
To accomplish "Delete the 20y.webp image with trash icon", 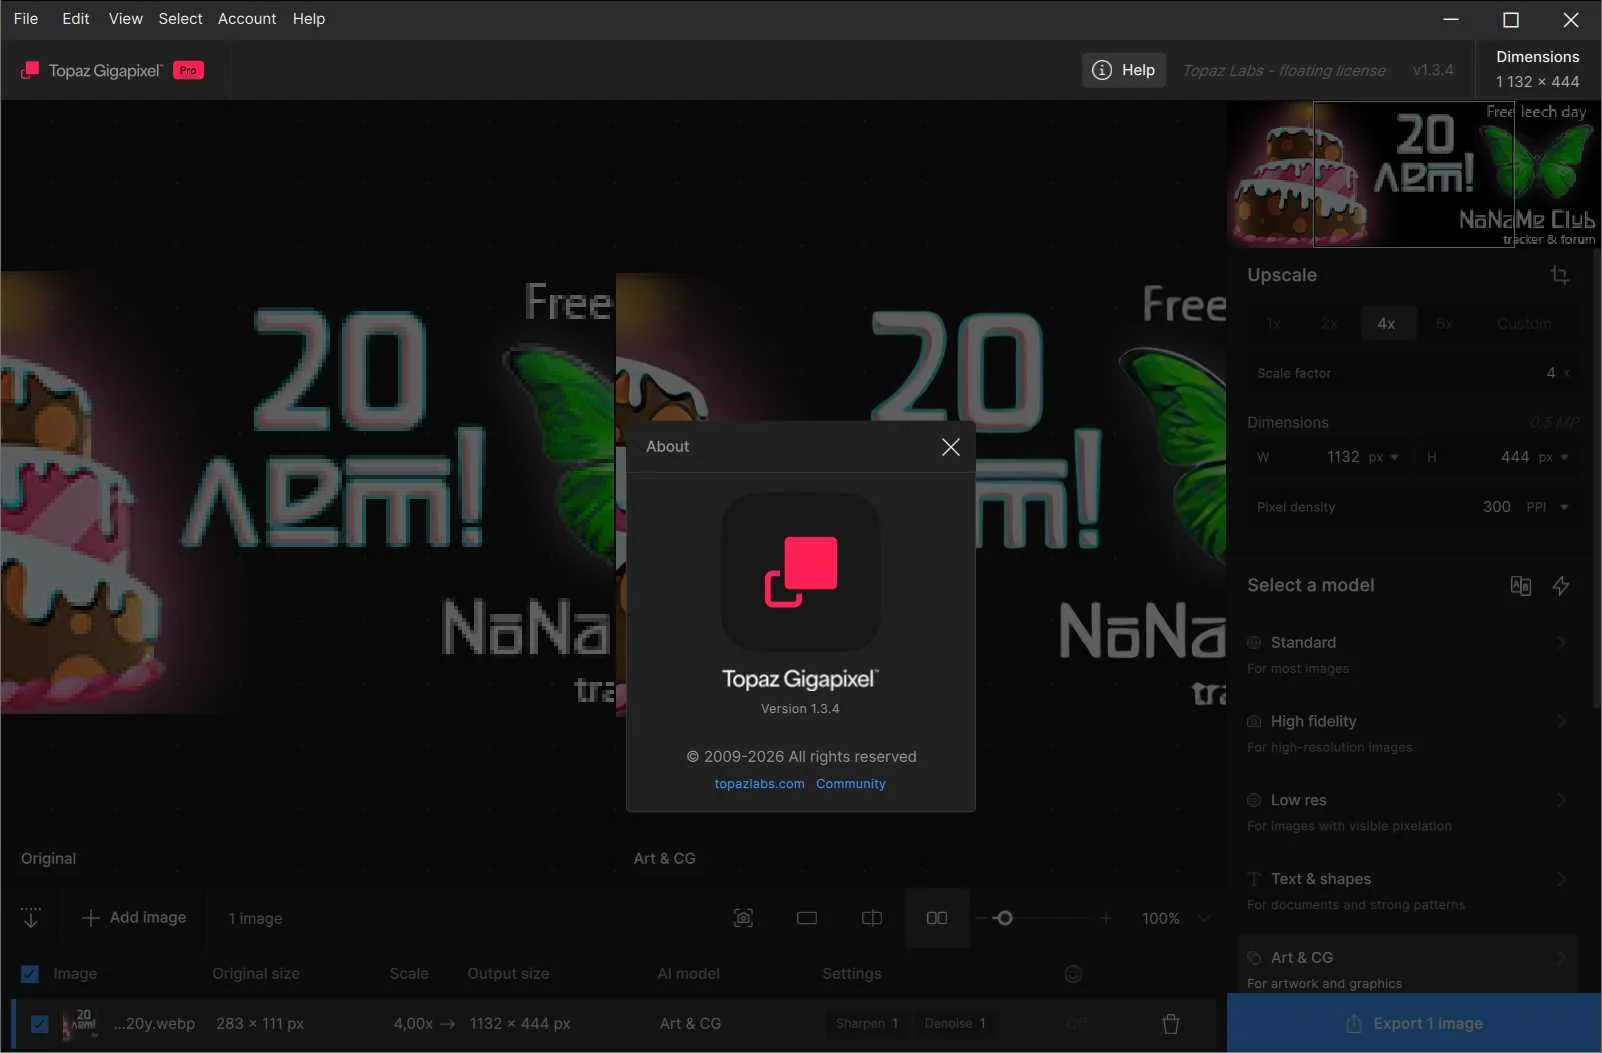I will (1171, 1024).
